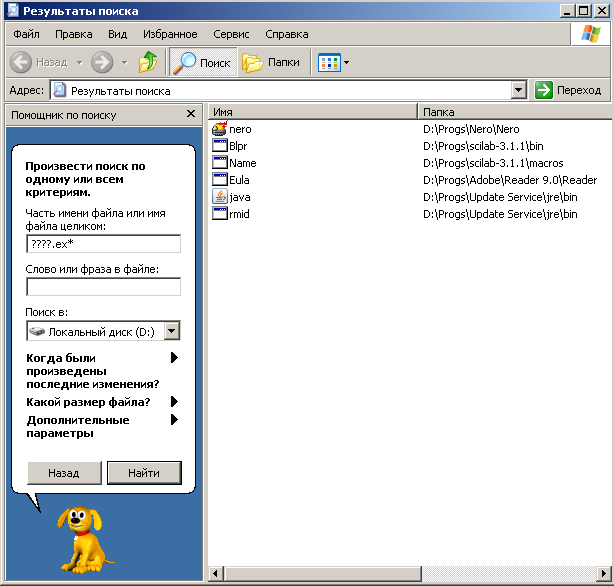Viewport: 614px width, 586px height.
Task: Select the Eula file icon
Action: click(x=220, y=179)
